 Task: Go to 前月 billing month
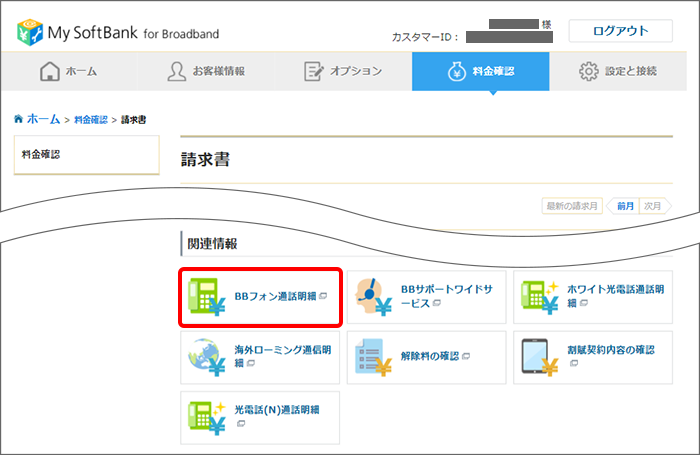624,206
